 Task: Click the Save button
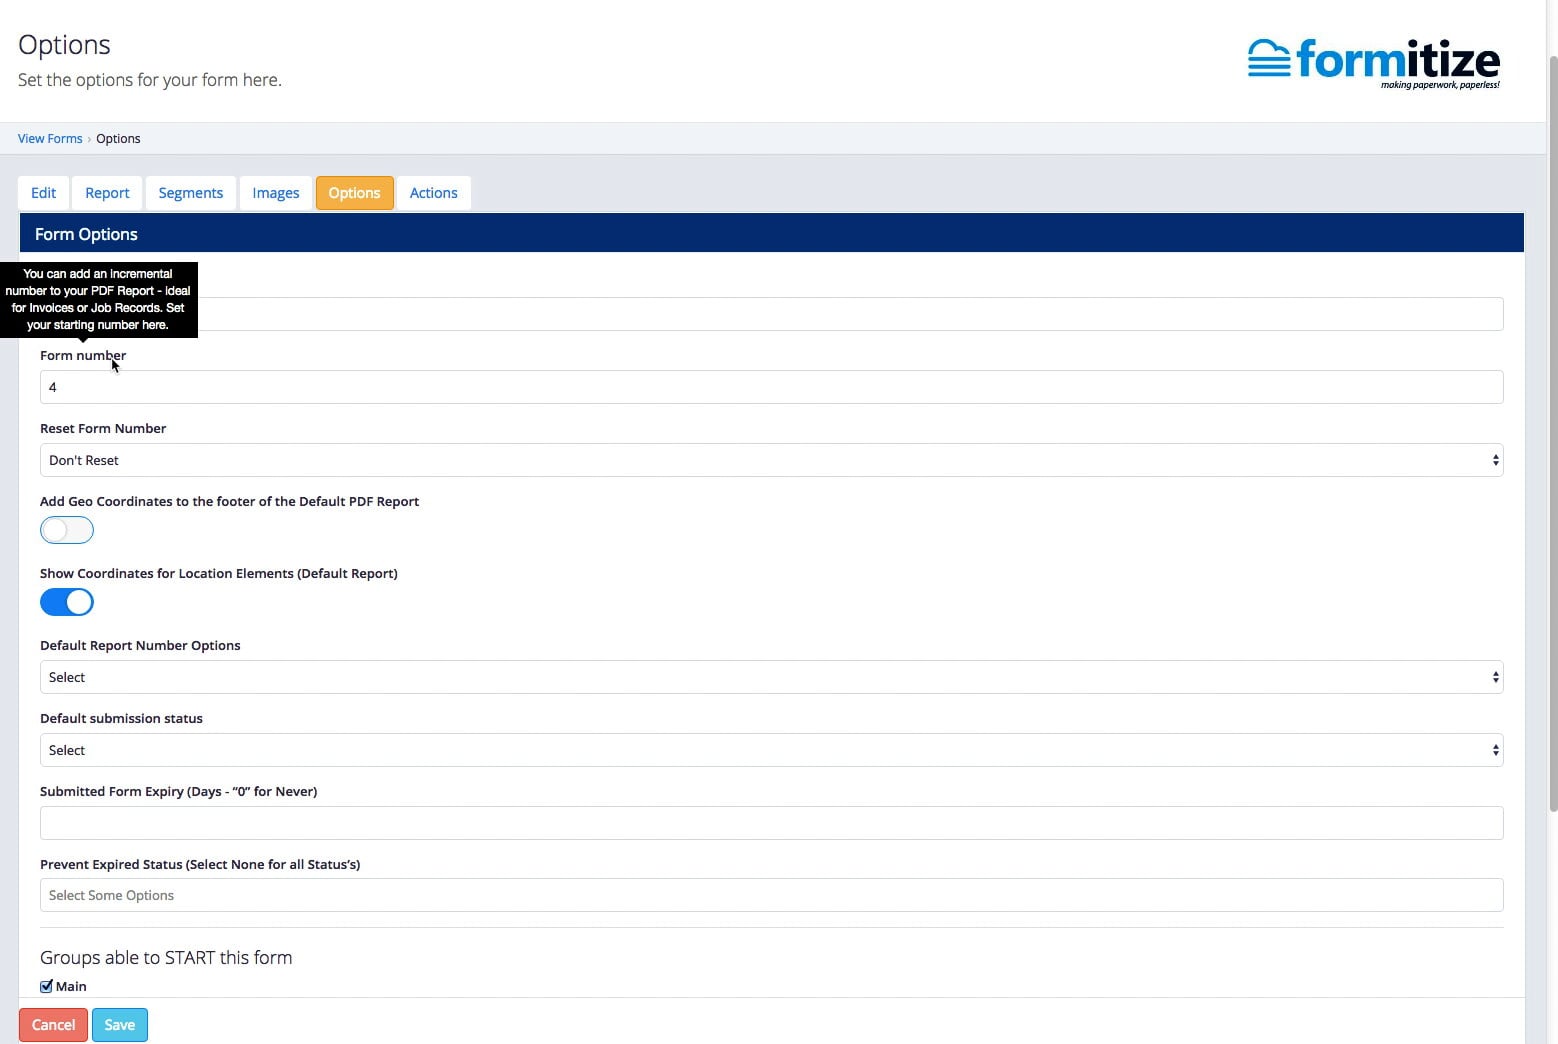click(x=120, y=1025)
